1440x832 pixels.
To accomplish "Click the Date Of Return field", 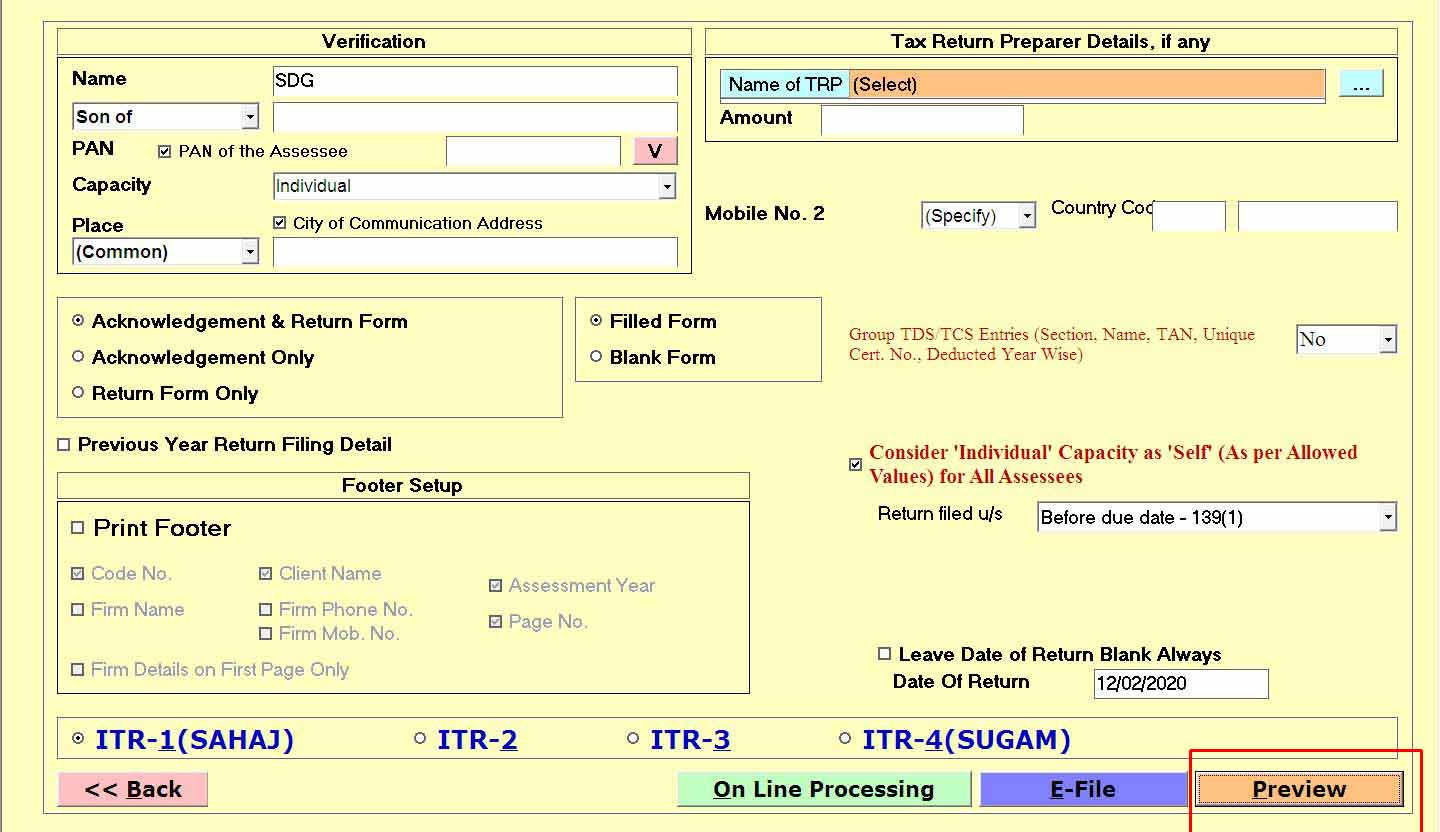I will 1180,684.
